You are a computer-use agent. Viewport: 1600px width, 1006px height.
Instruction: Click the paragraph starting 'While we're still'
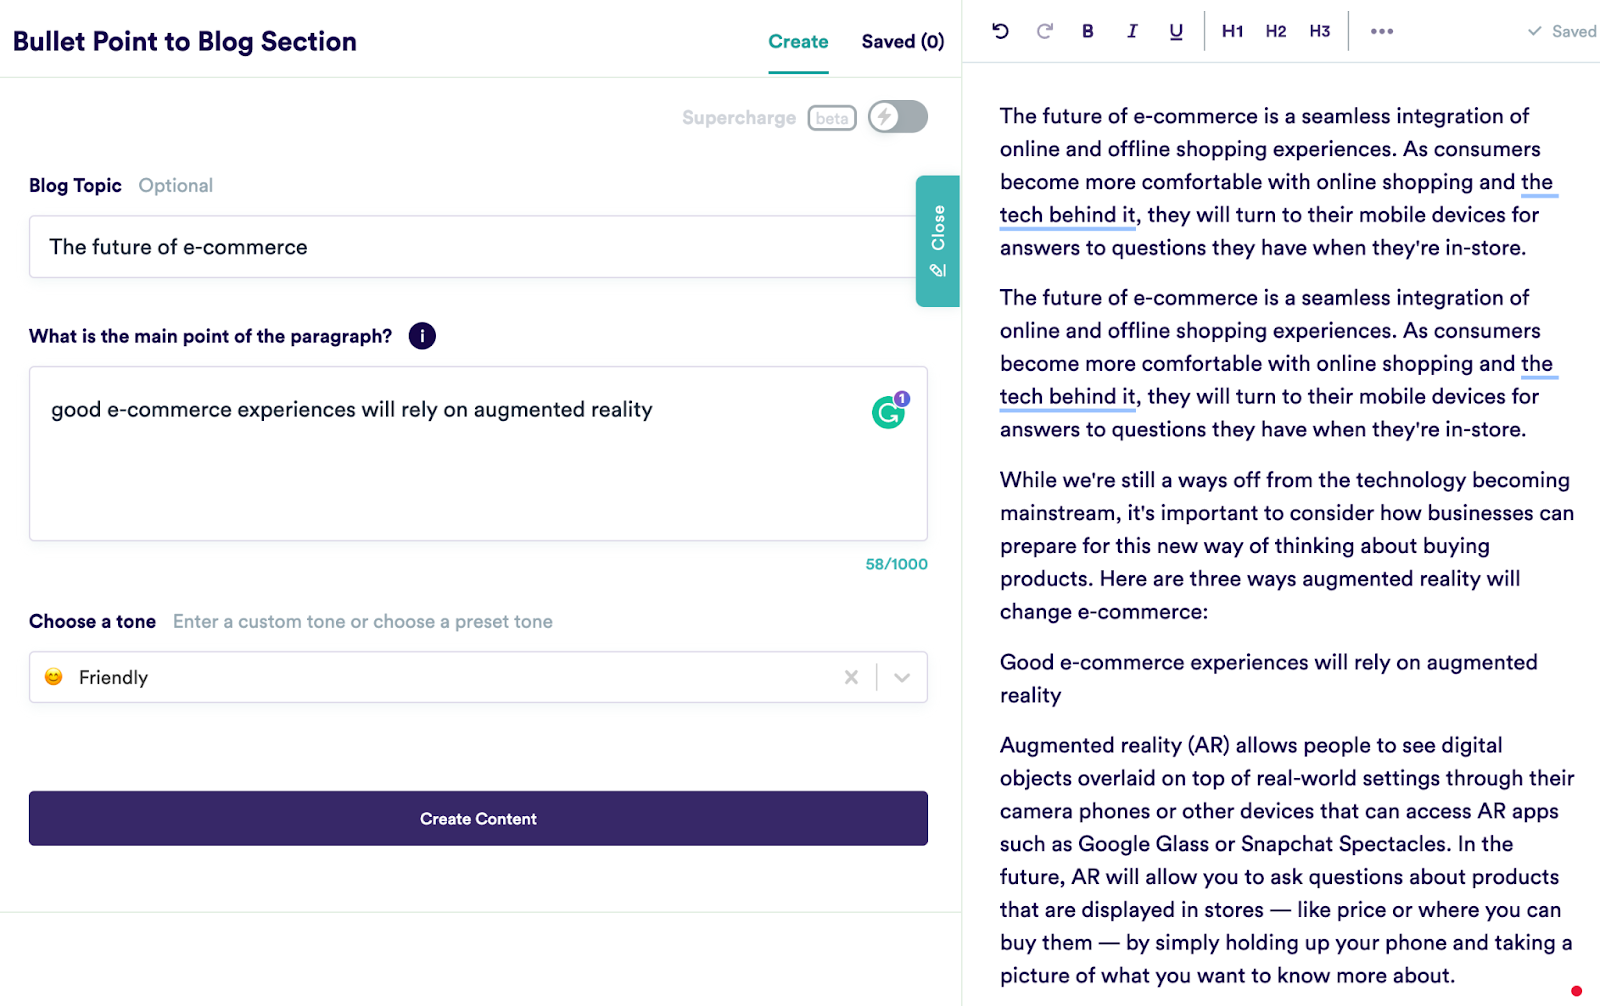click(1286, 546)
